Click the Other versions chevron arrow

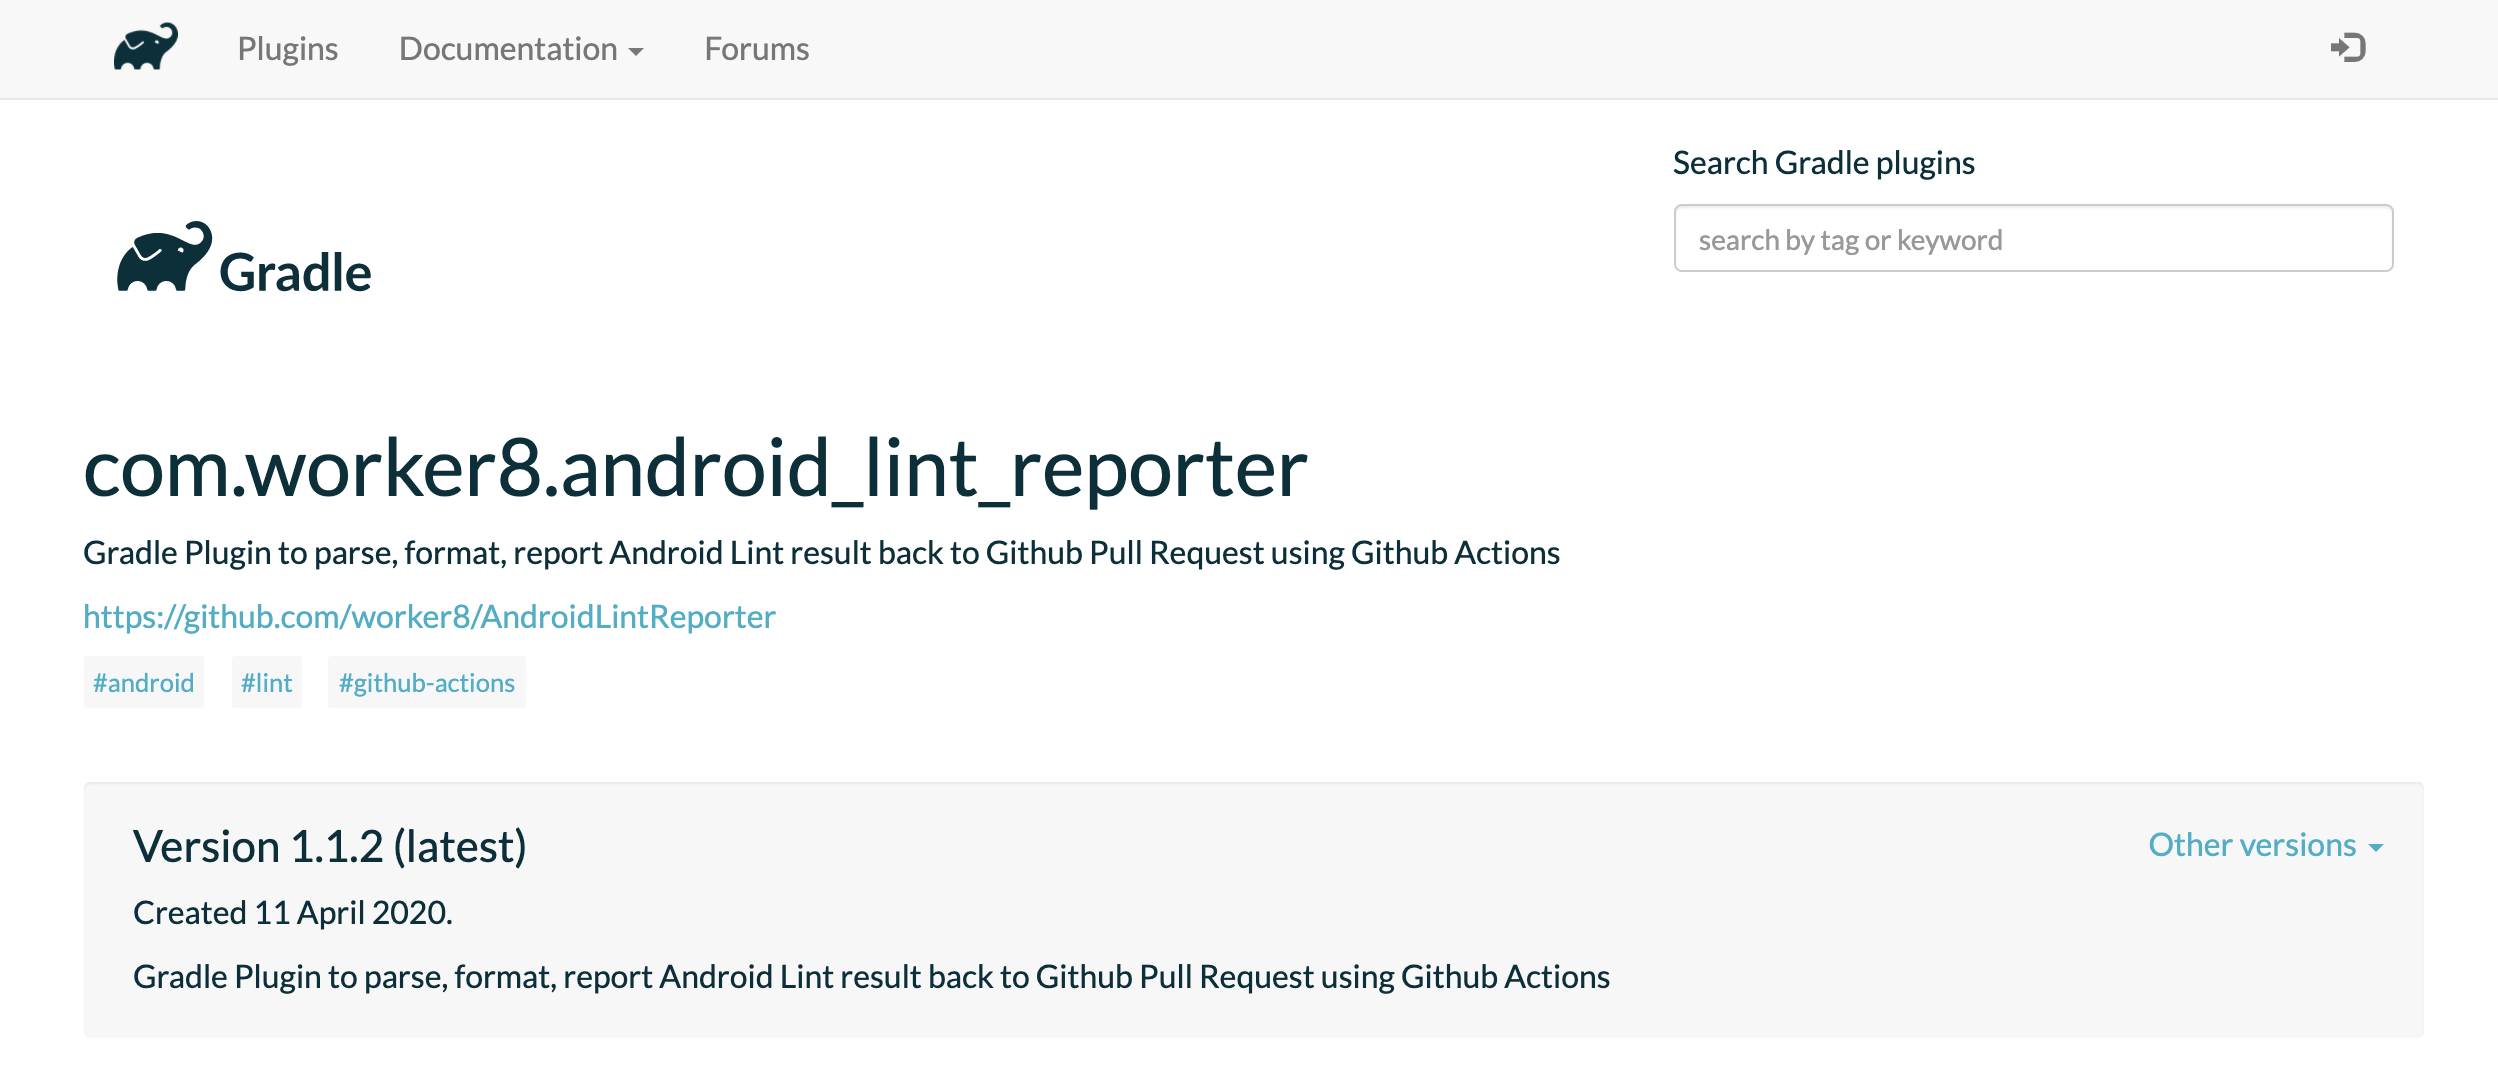(2378, 848)
